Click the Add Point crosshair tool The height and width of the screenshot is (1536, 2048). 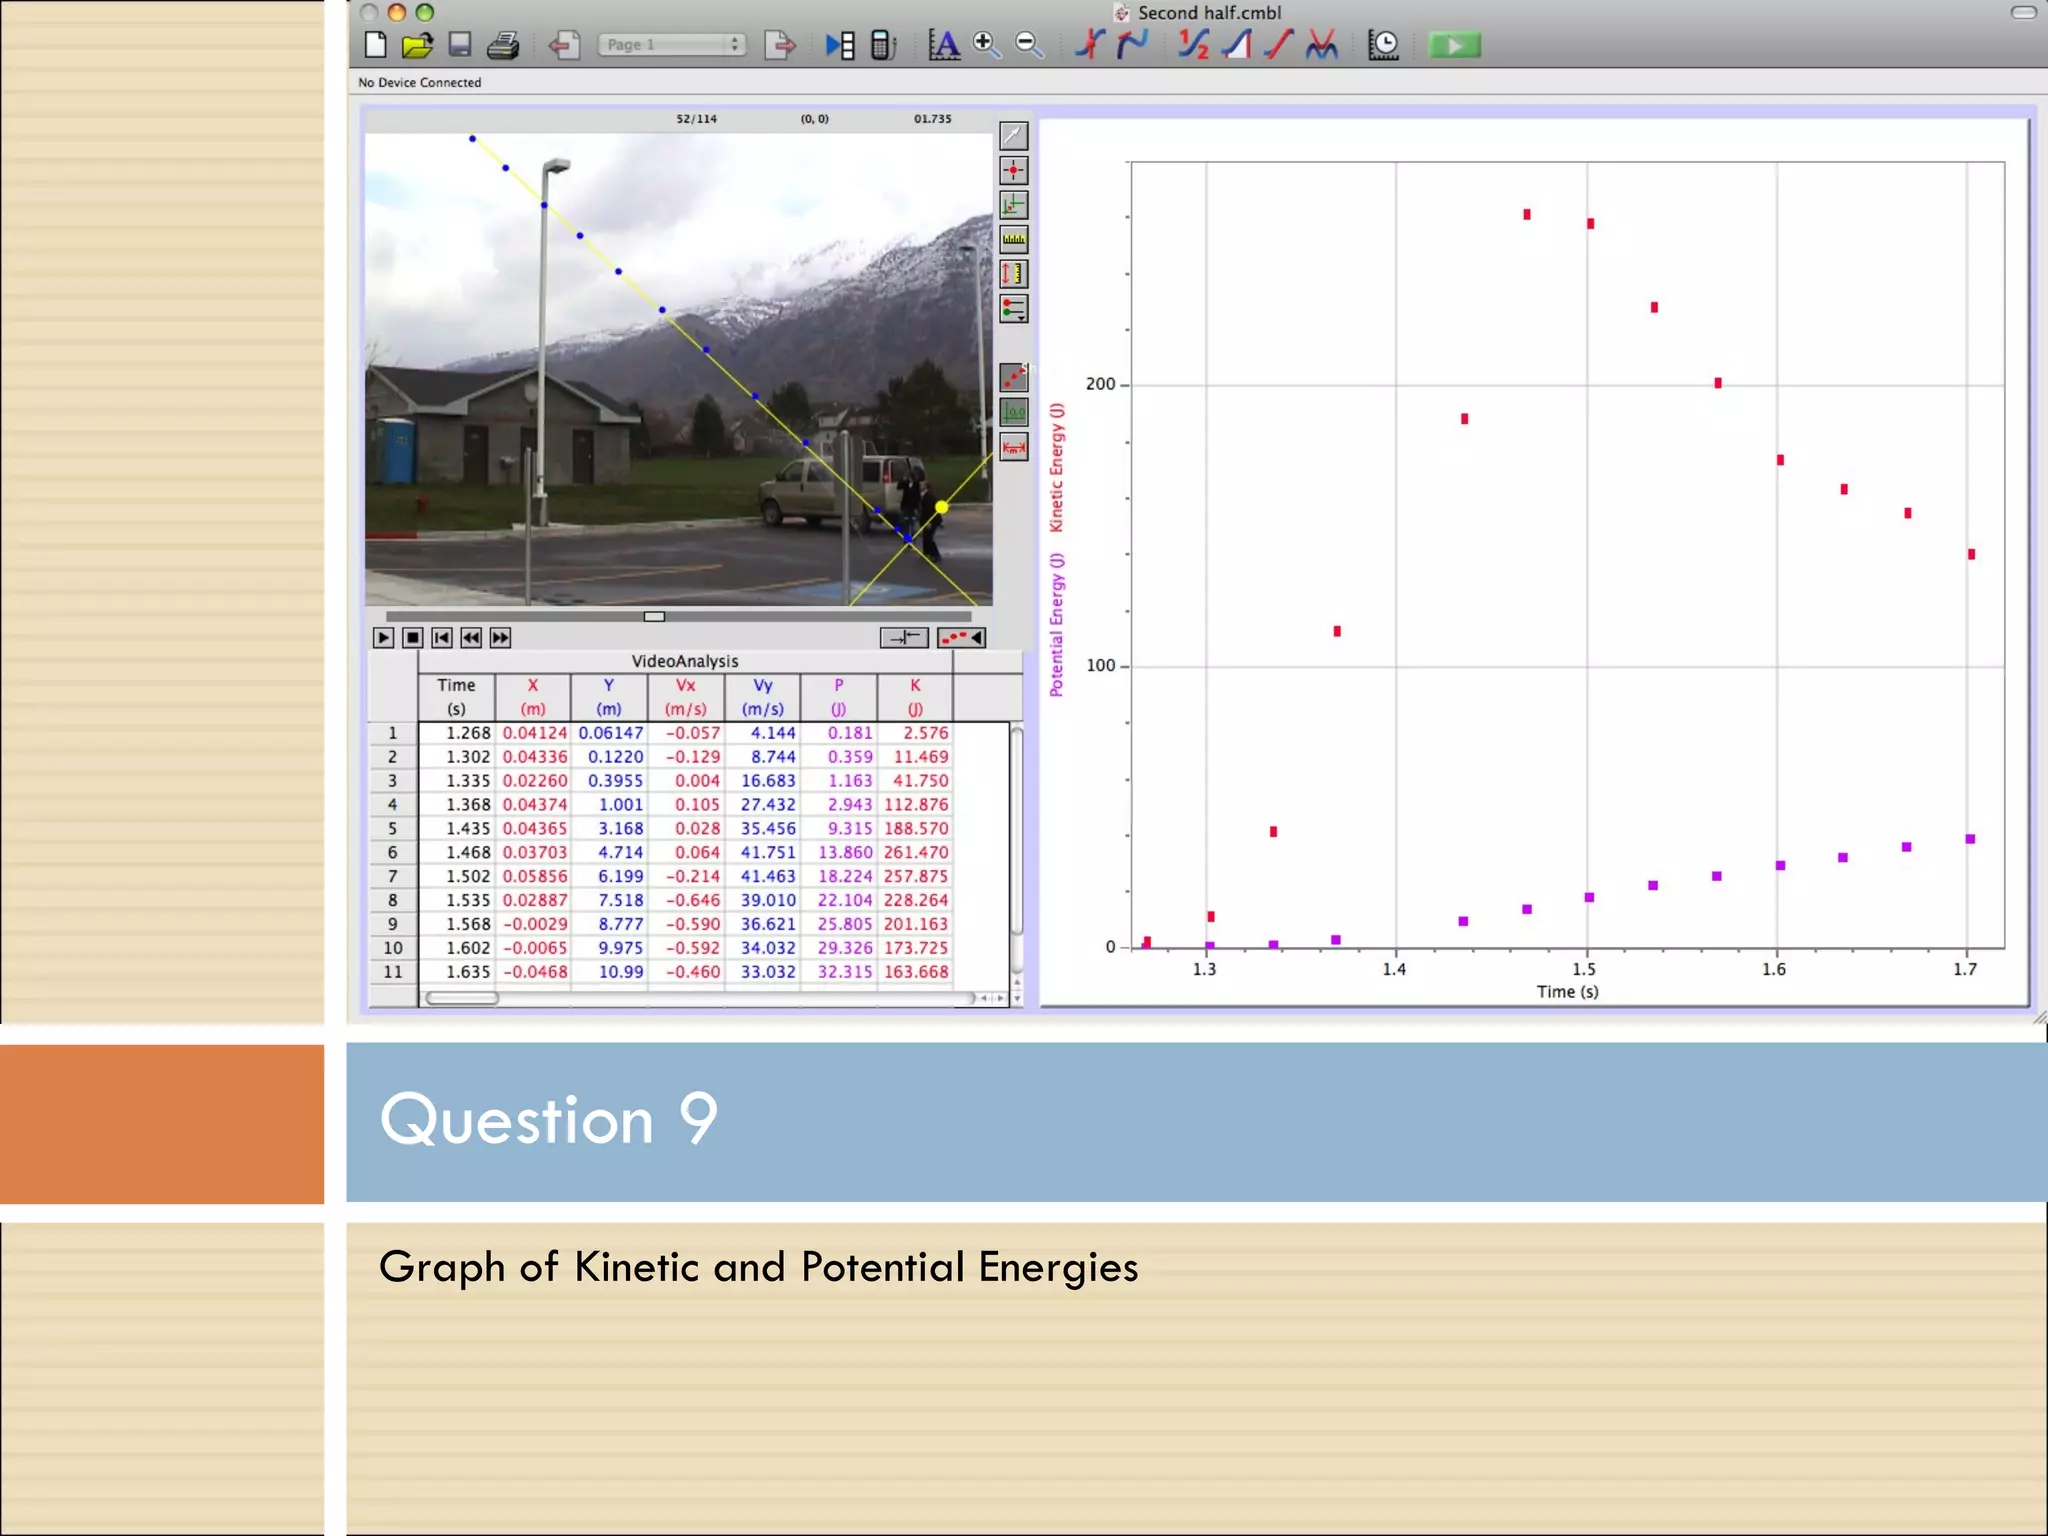coord(1013,171)
